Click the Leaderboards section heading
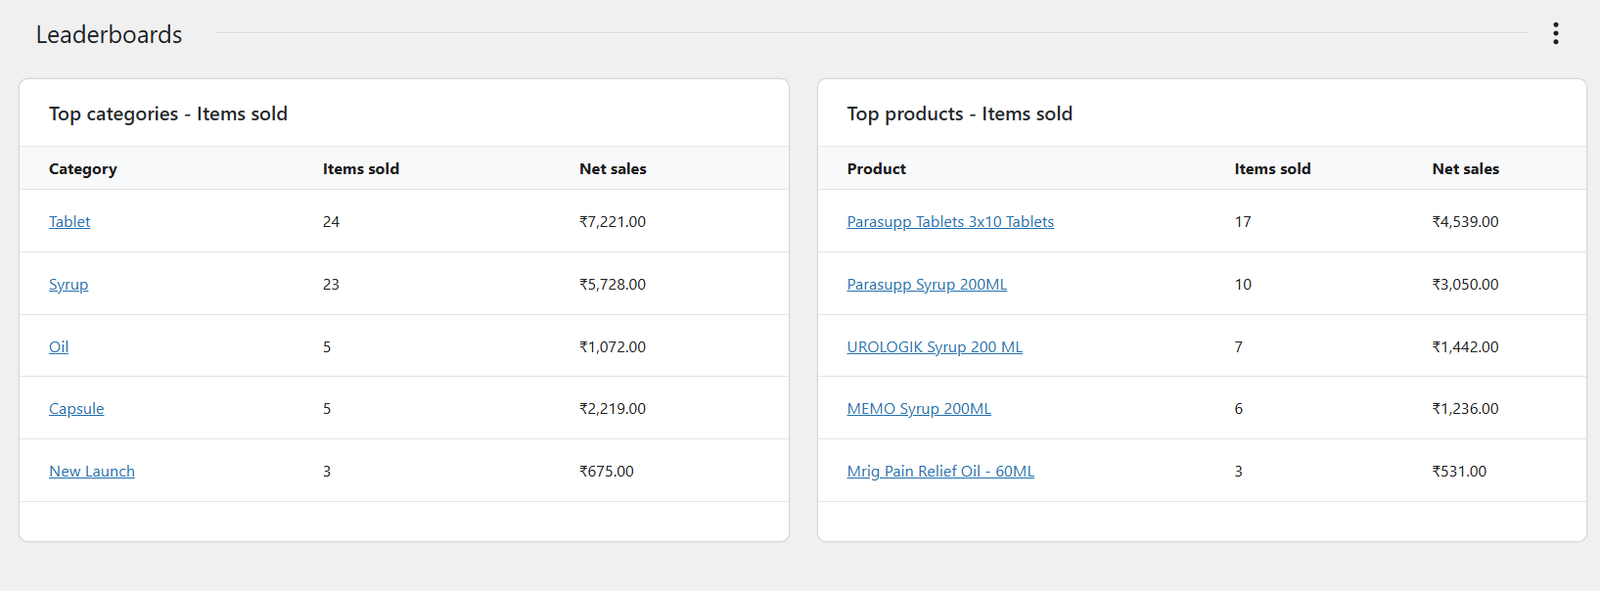Screen dimensions: 1600x591 (109, 35)
